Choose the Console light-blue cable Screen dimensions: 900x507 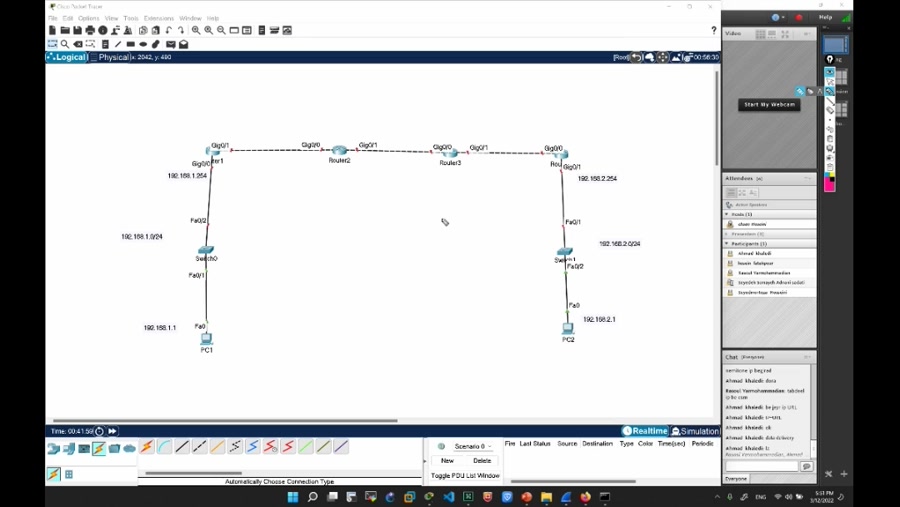coord(165,447)
